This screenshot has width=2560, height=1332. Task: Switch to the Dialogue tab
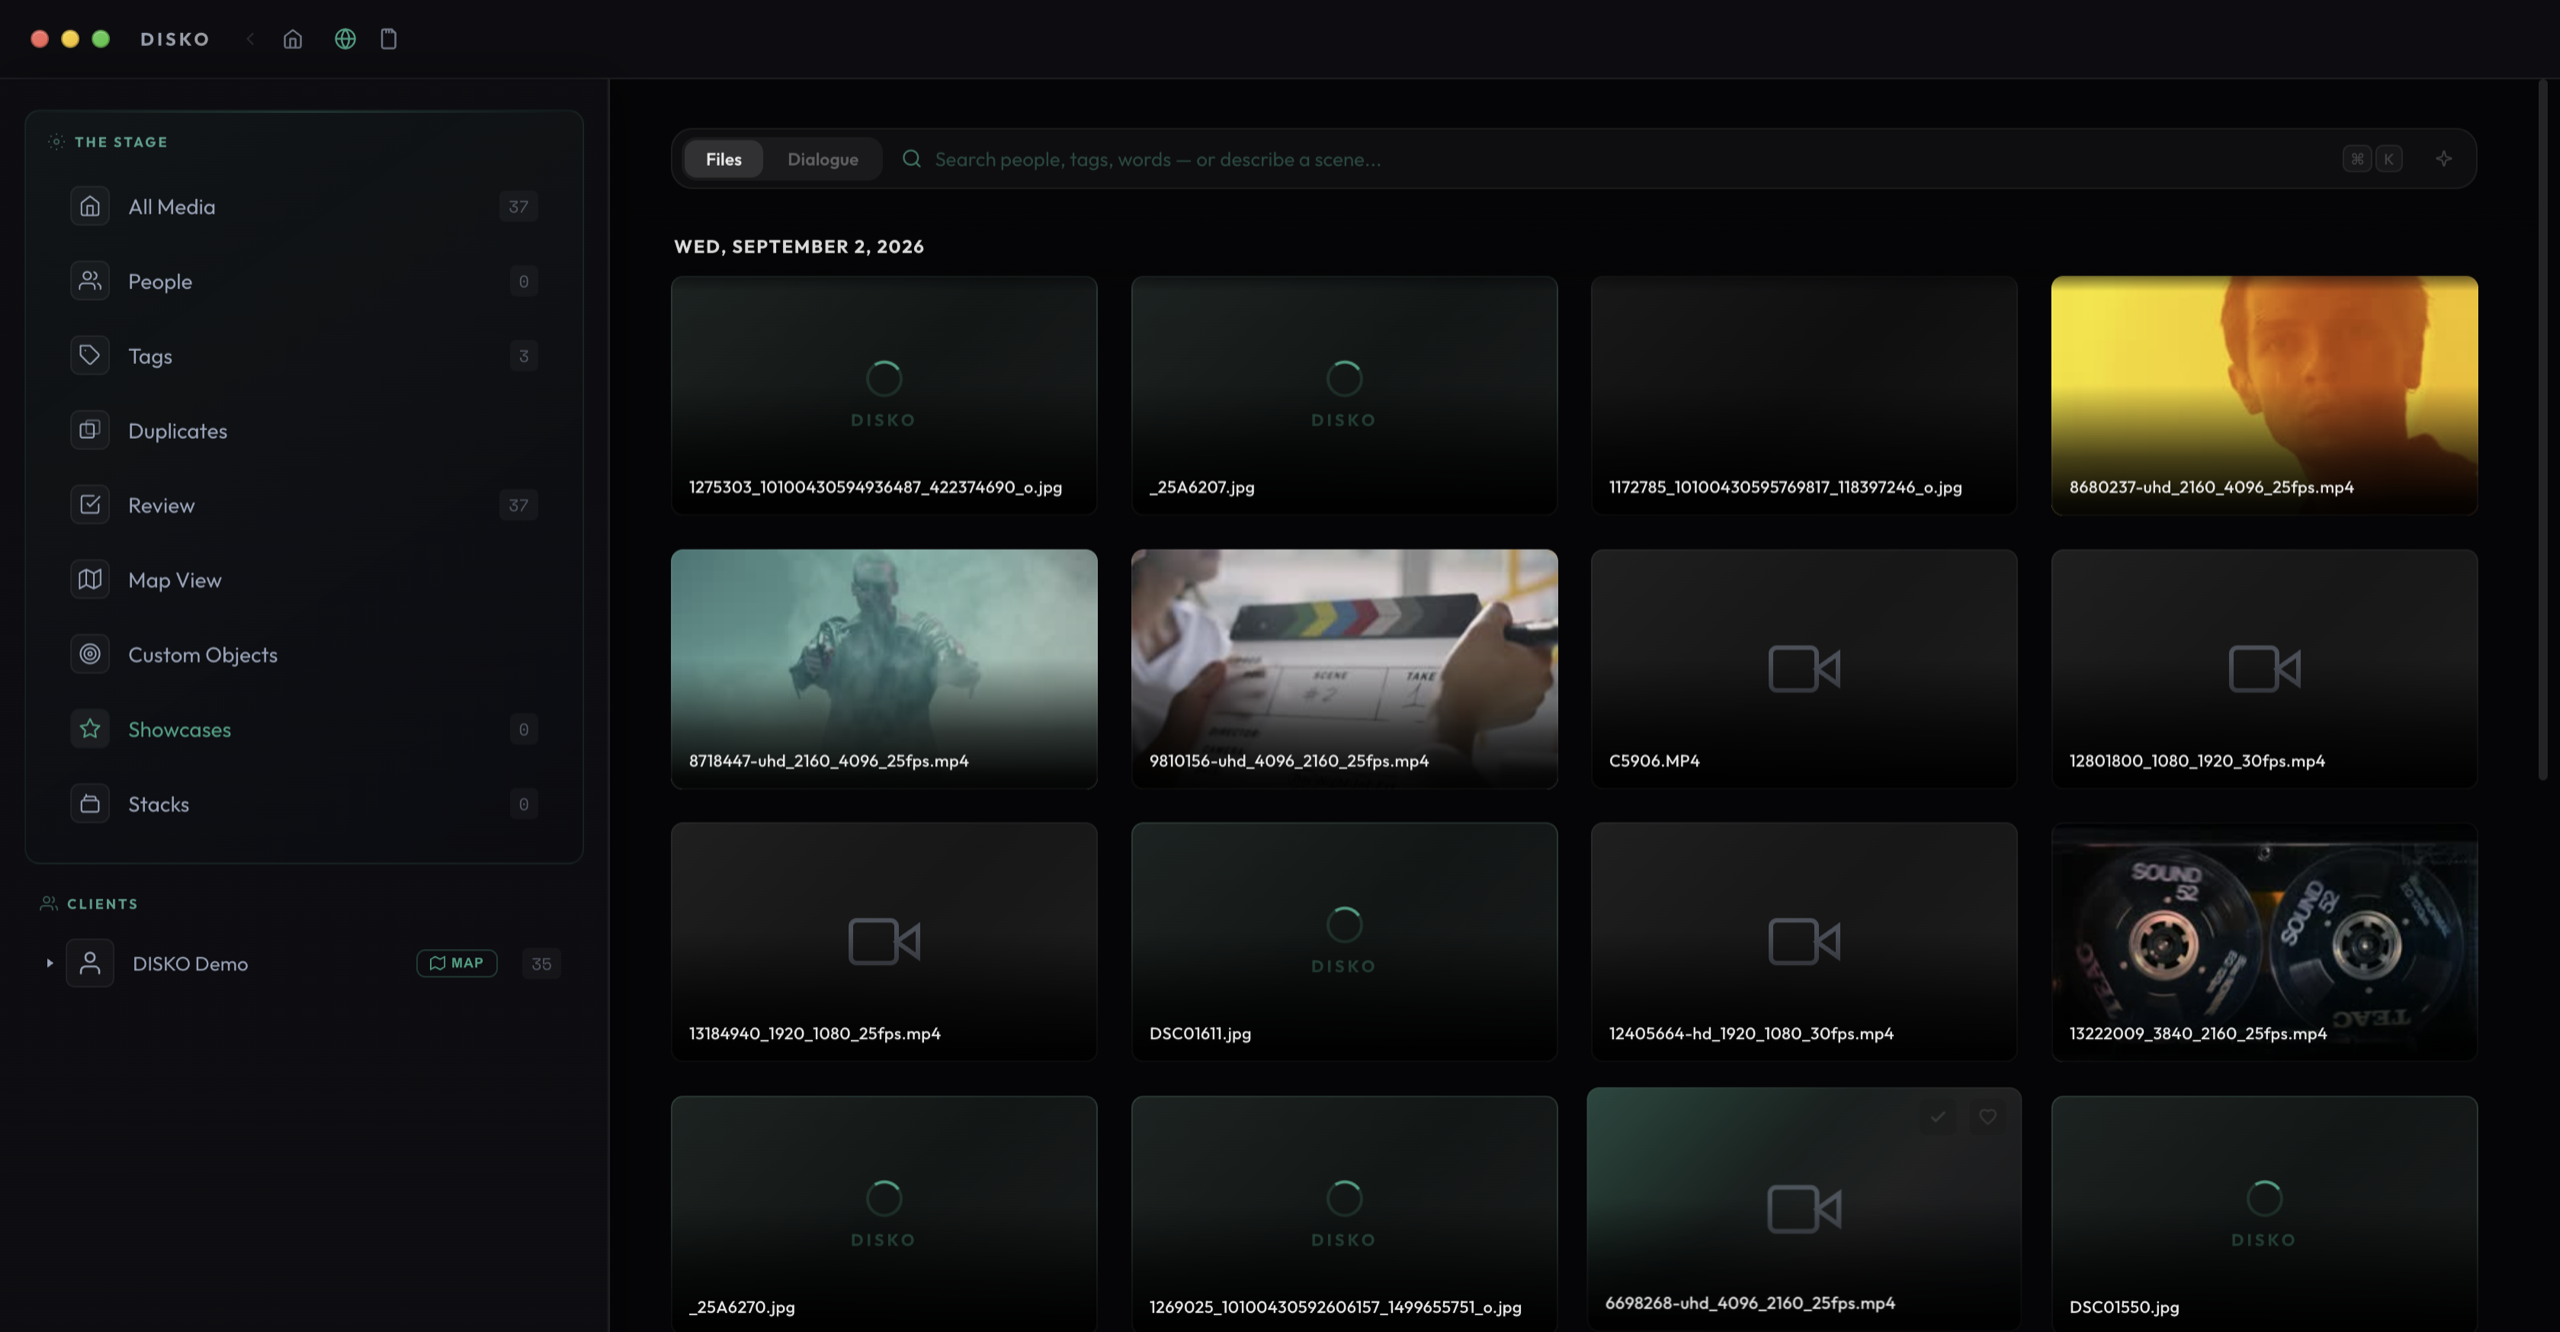[822, 159]
